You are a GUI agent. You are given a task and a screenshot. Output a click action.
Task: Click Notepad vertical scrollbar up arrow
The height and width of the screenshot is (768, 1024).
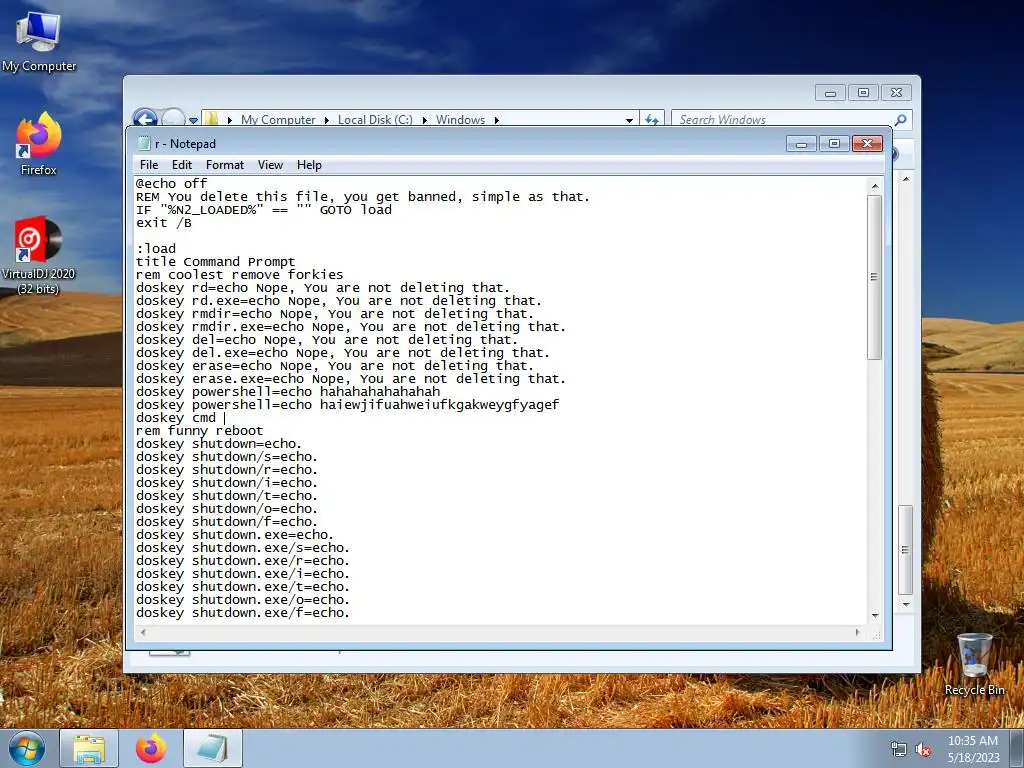874,186
